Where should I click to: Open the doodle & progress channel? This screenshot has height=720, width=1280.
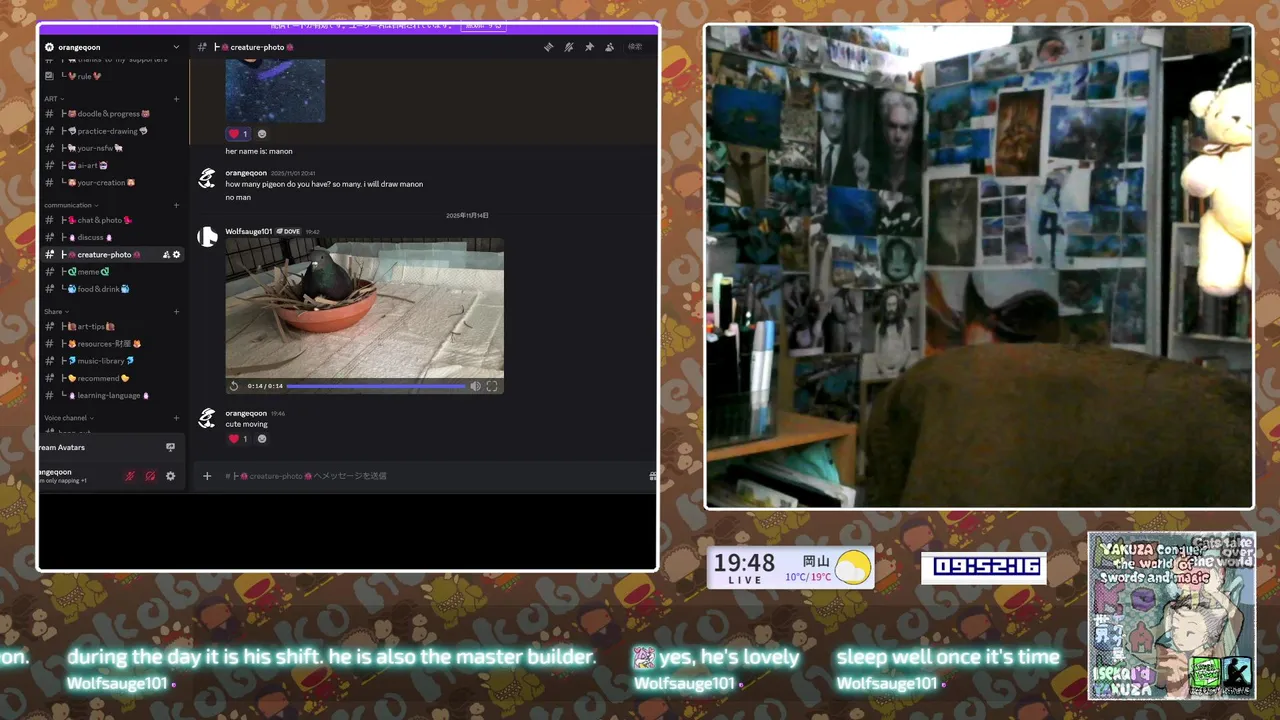pyautogui.click(x=112, y=114)
